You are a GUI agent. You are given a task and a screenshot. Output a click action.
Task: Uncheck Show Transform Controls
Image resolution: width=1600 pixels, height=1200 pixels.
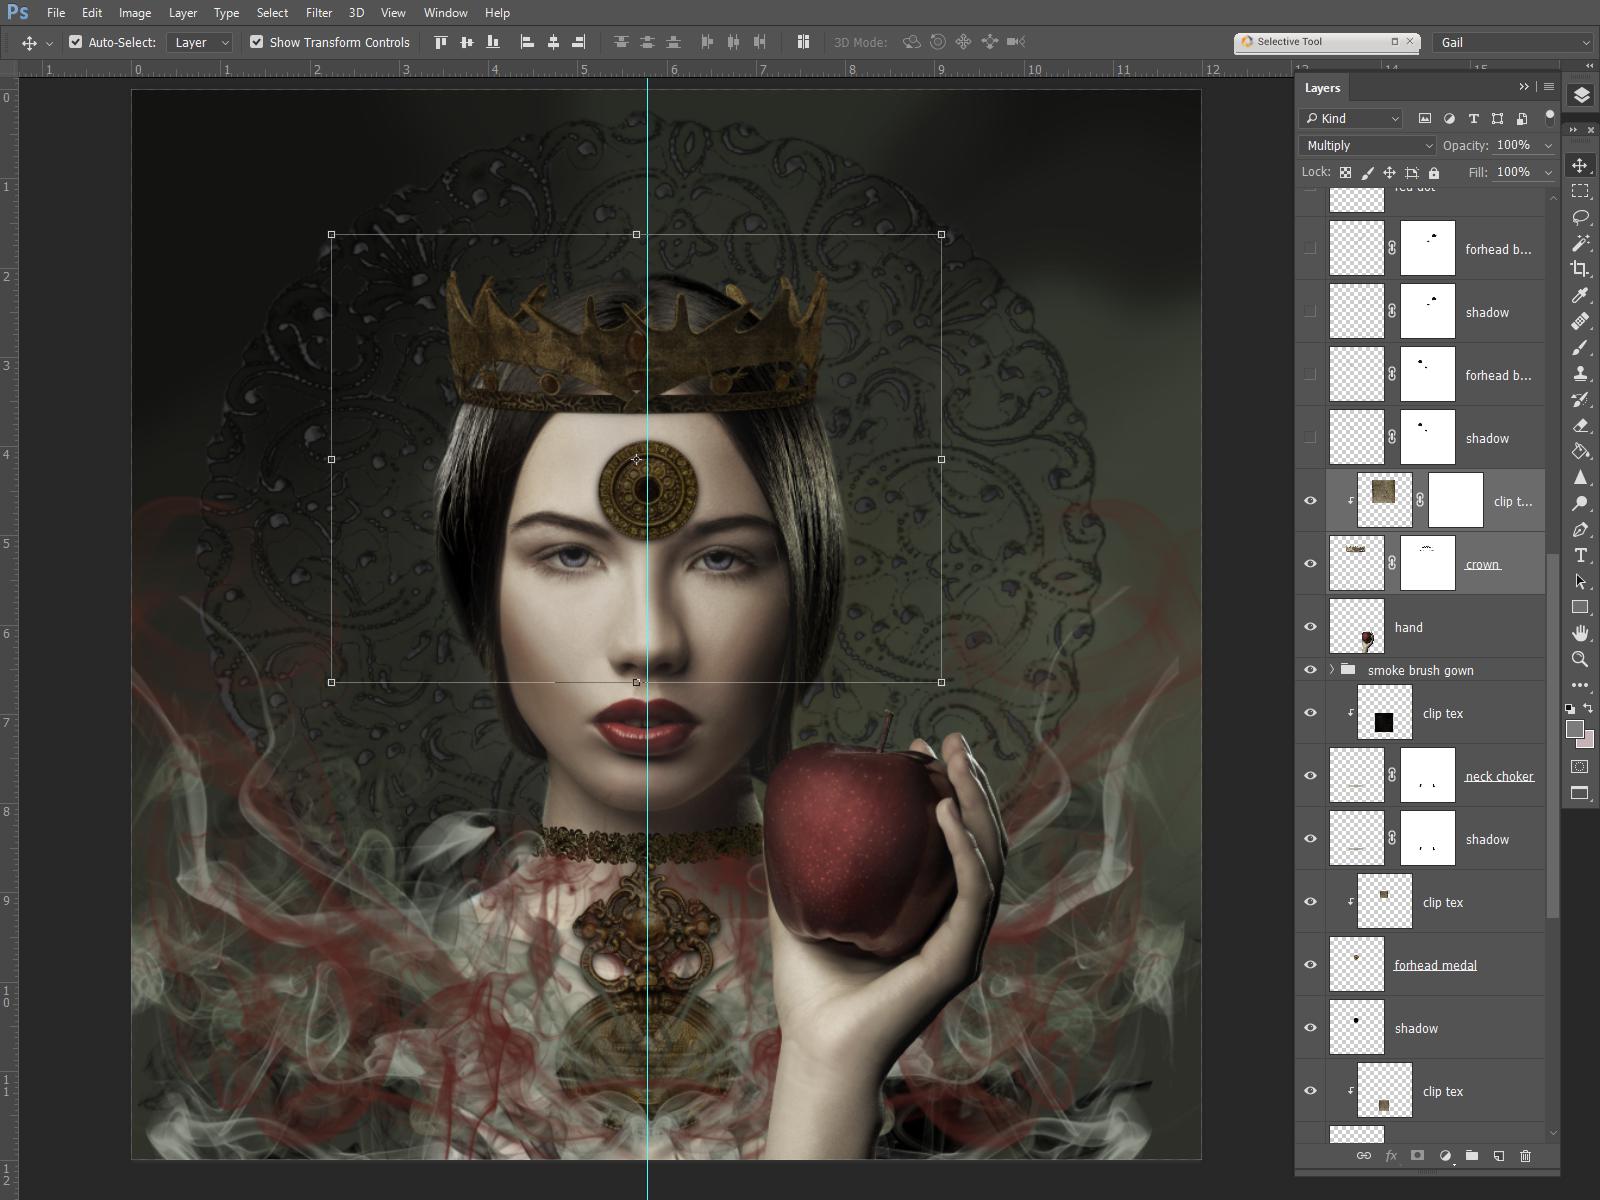pyautogui.click(x=258, y=42)
